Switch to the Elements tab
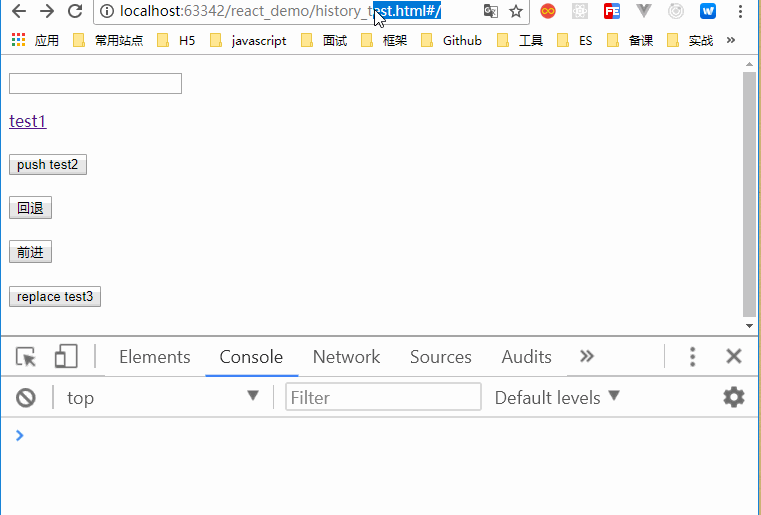 154,357
